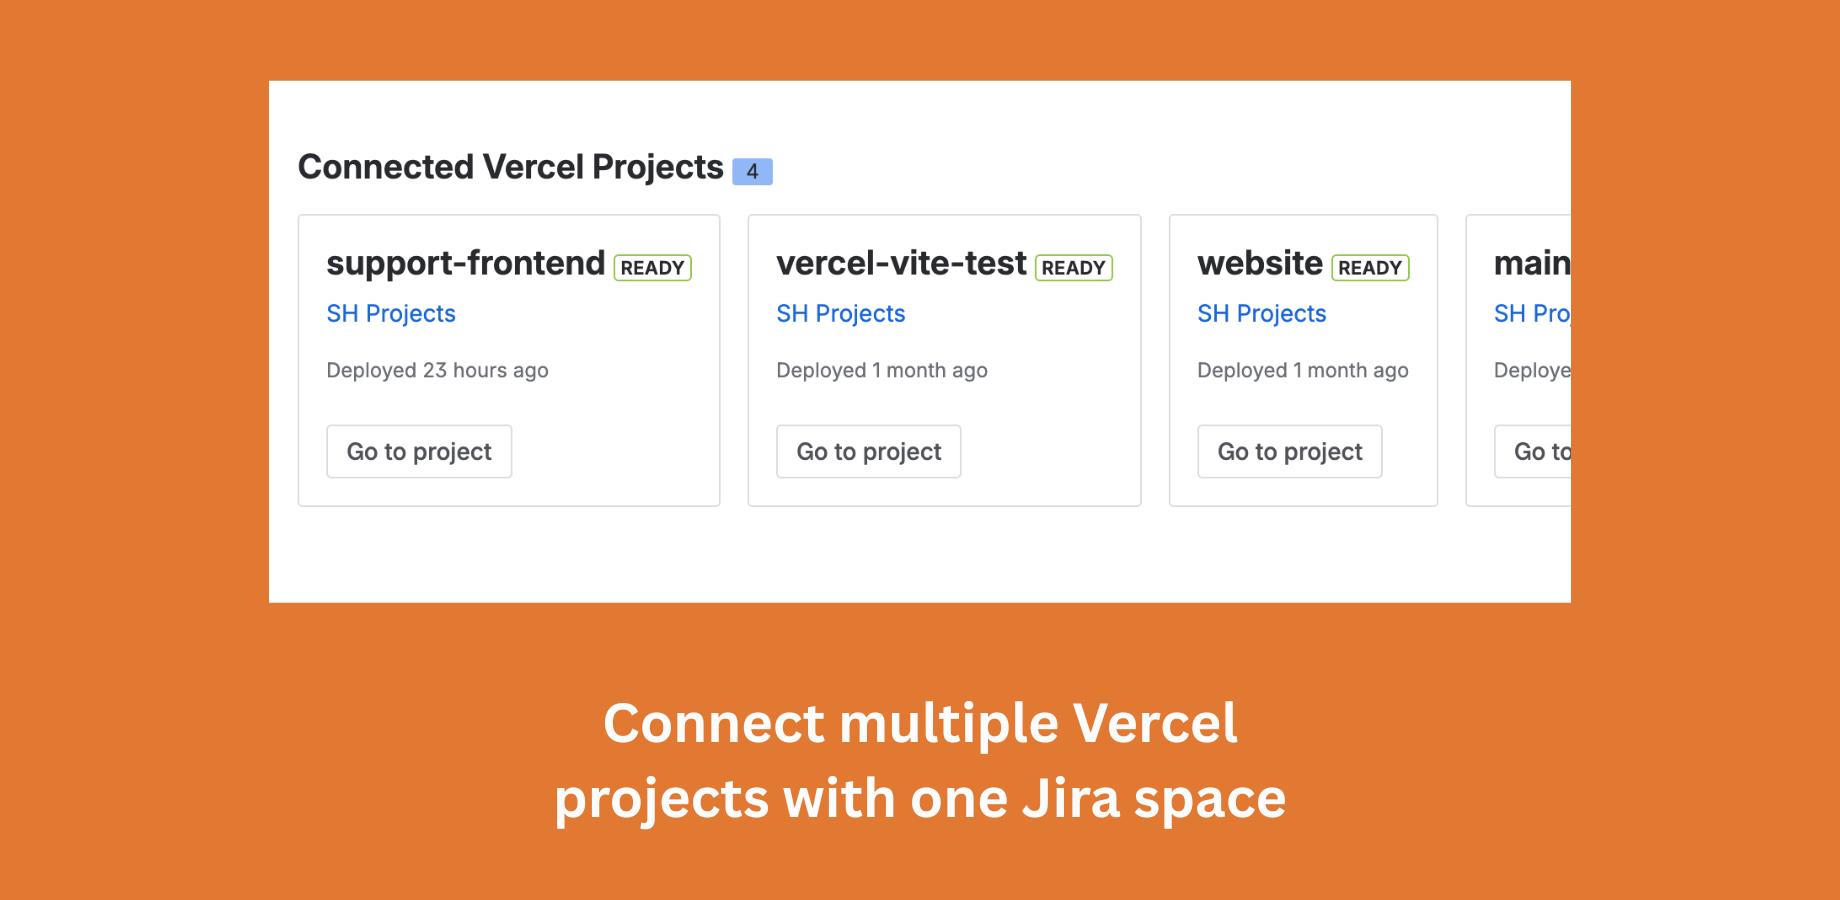Click "Deployed 1 month ago" on vercel-vite-test
This screenshot has width=1840, height=900.
(882, 370)
